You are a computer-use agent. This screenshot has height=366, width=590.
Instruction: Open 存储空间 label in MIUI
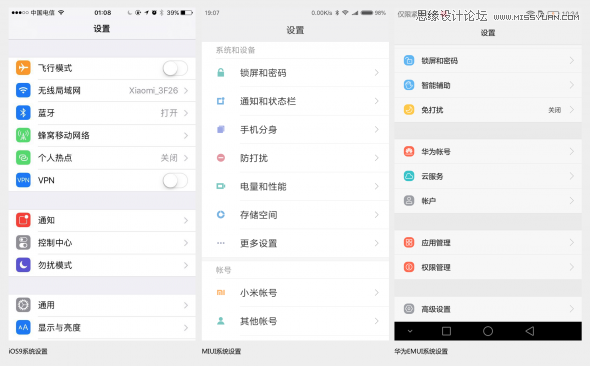(x=259, y=215)
